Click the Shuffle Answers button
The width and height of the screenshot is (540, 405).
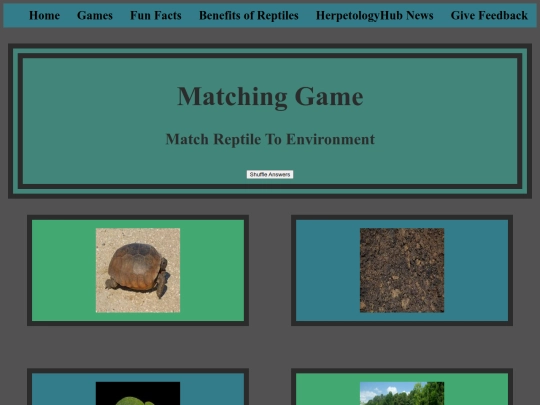[x=270, y=174]
